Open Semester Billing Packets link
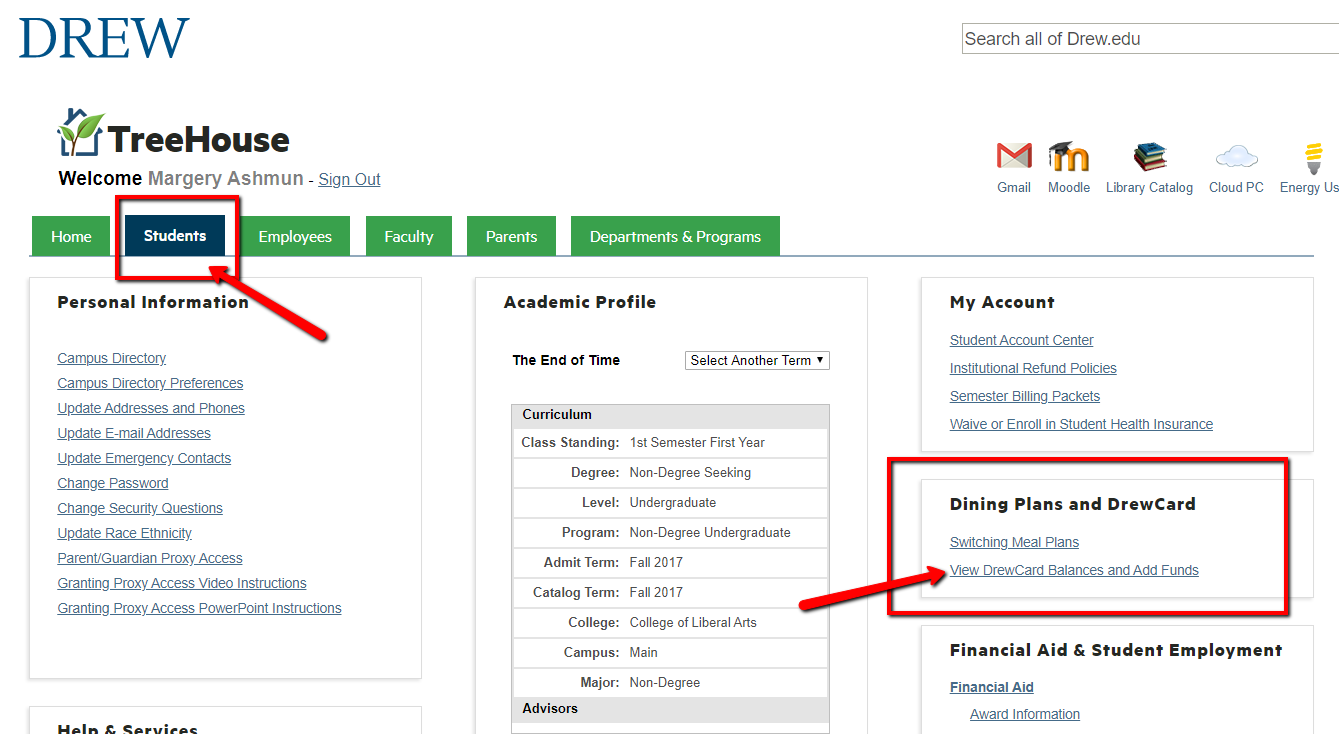 point(1025,396)
